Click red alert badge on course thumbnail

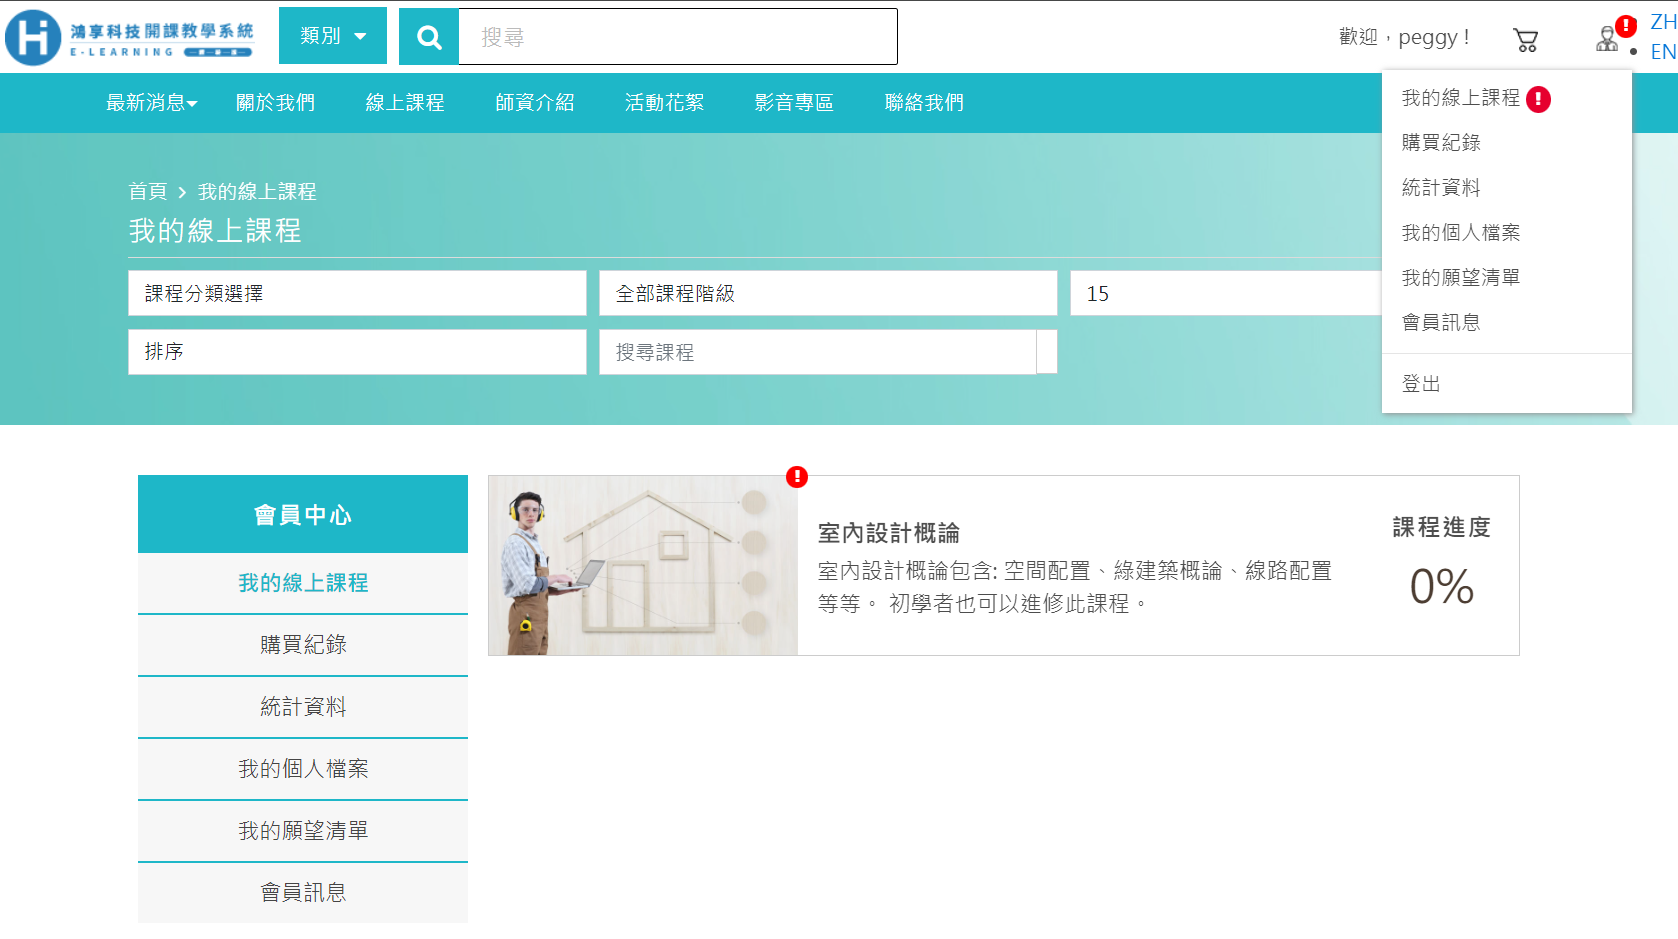pos(796,477)
